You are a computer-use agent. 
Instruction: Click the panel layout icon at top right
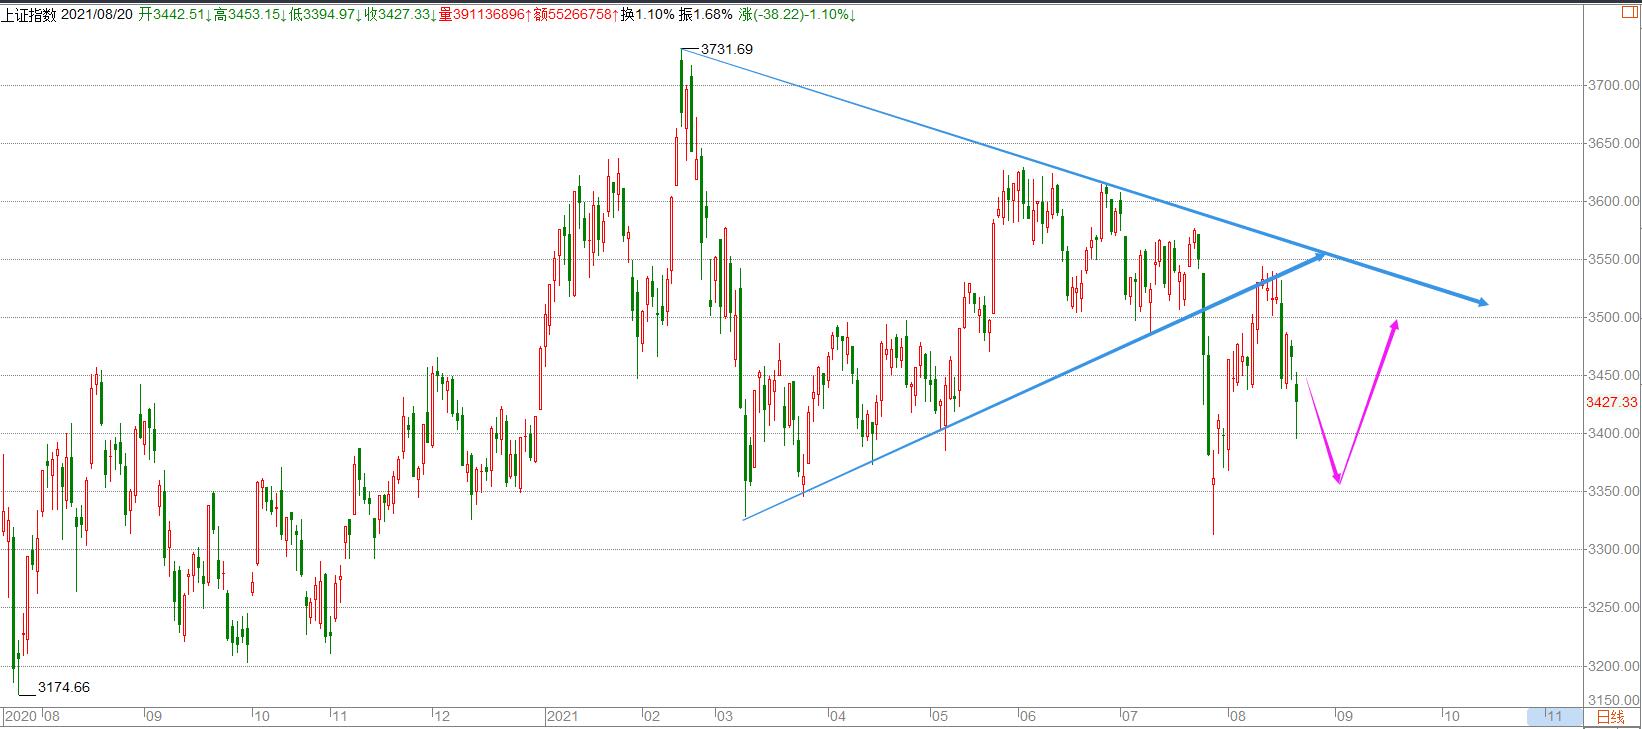point(1632,13)
